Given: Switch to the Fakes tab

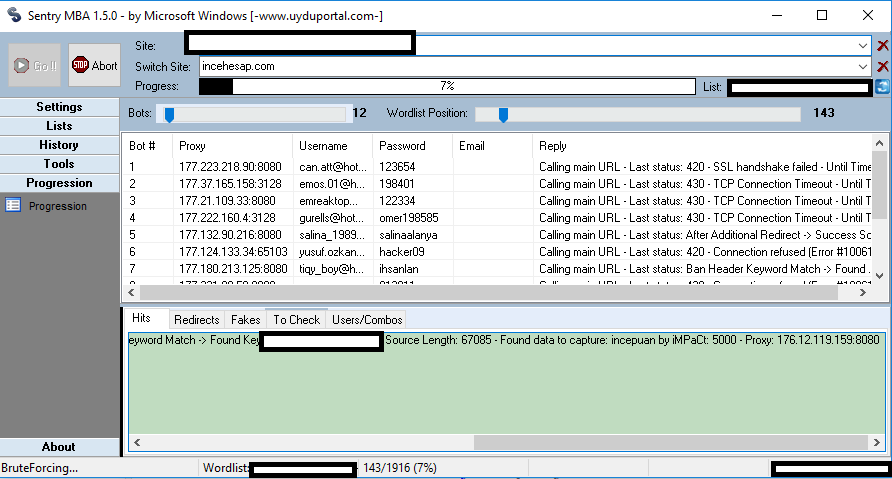Looking at the screenshot, I should pos(246,320).
